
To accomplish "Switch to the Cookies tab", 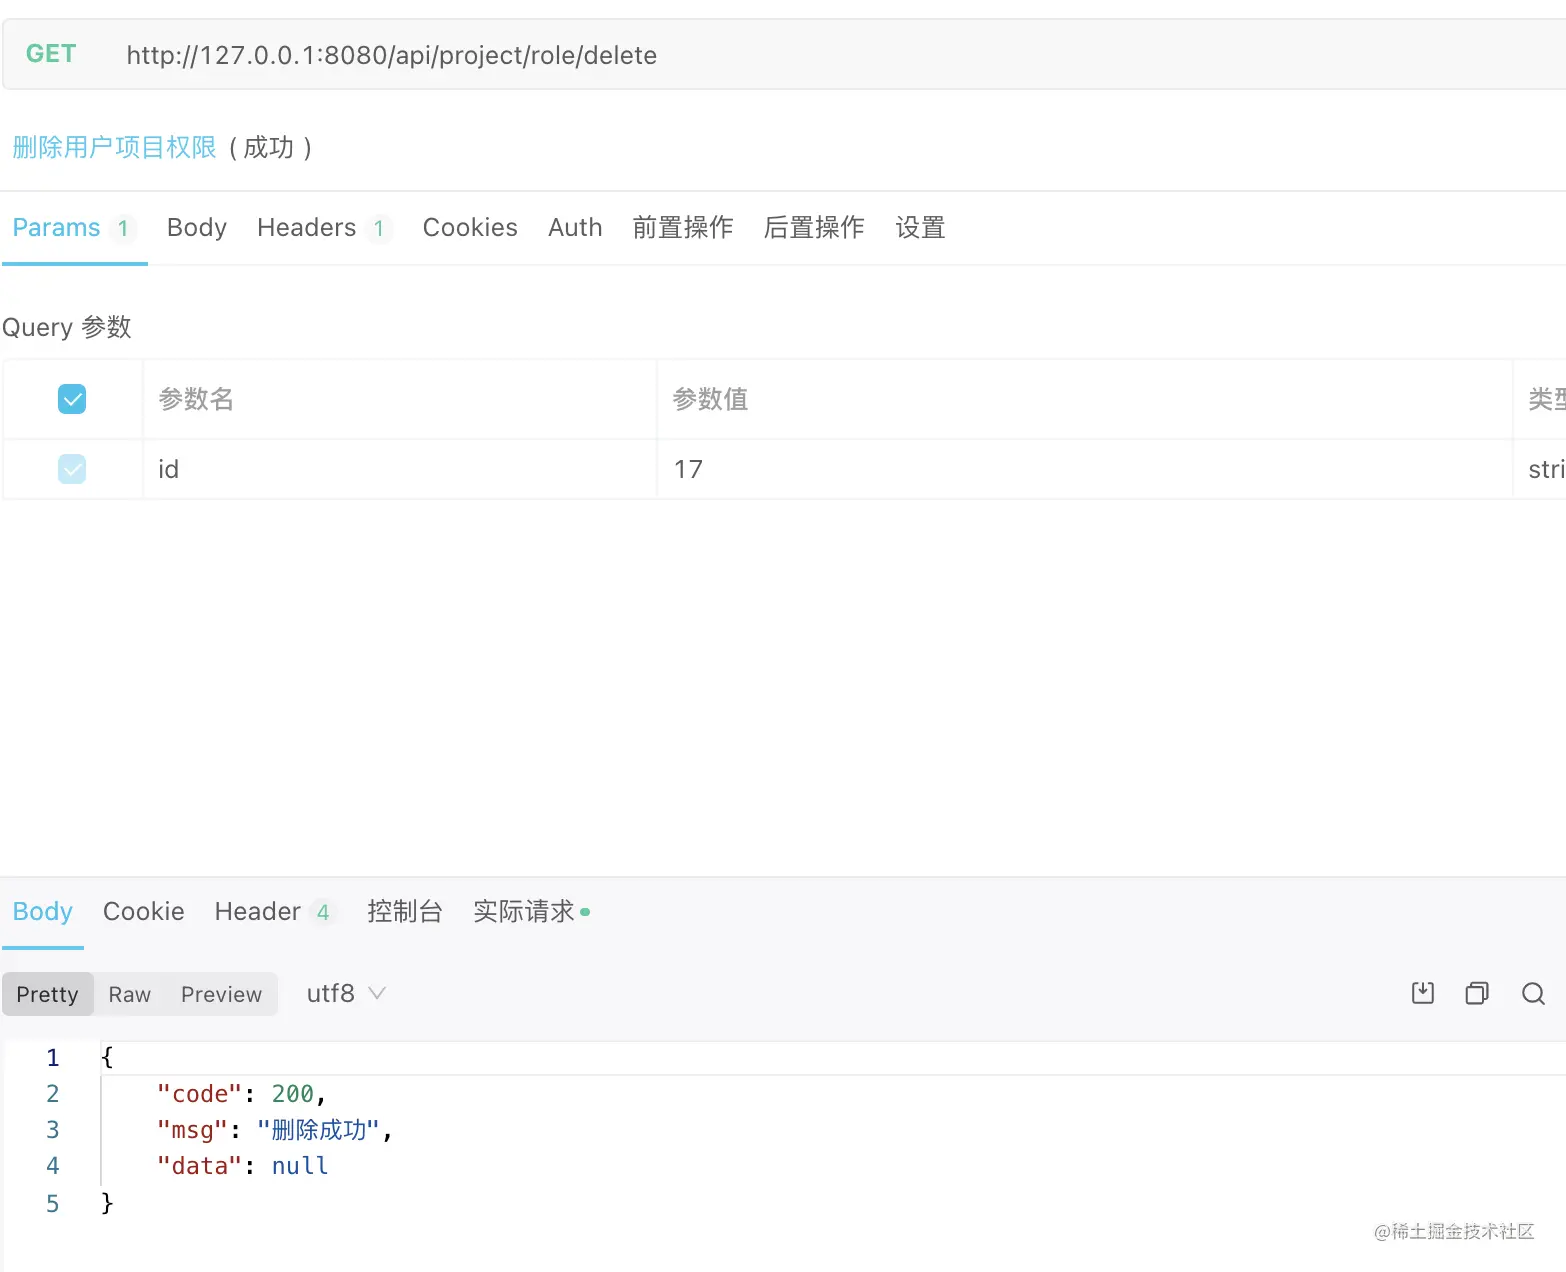I will 470,228.
